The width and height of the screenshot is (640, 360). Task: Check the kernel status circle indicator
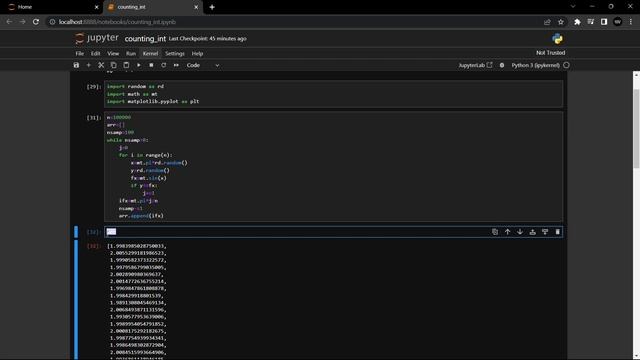(x=566, y=65)
